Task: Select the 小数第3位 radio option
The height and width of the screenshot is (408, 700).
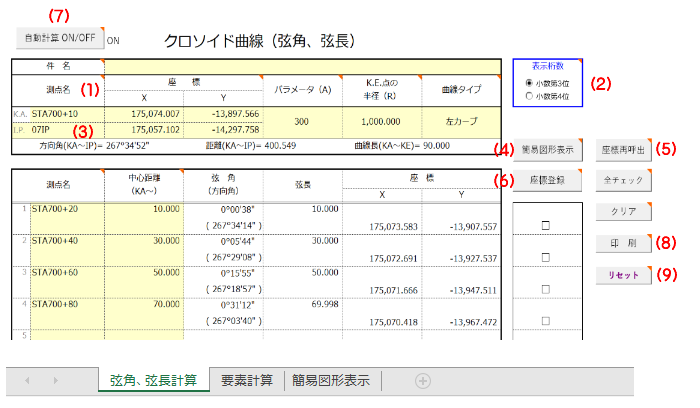Action: pyautogui.click(x=529, y=82)
